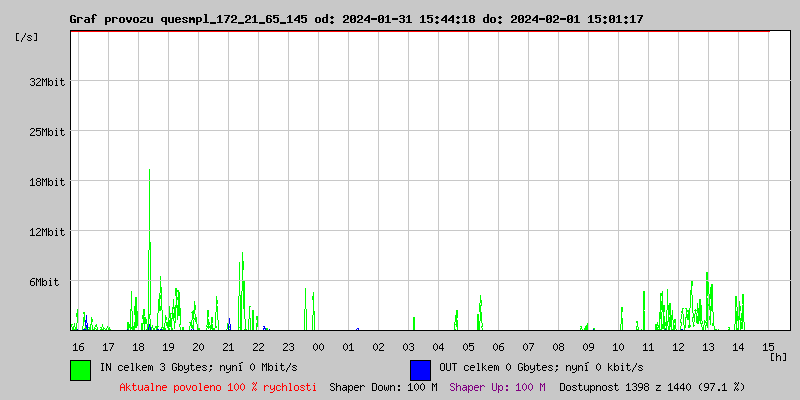Click the 18Mbit y-axis label
This screenshot has height=400, width=800.
pyautogui.click(x=47, y=182)
